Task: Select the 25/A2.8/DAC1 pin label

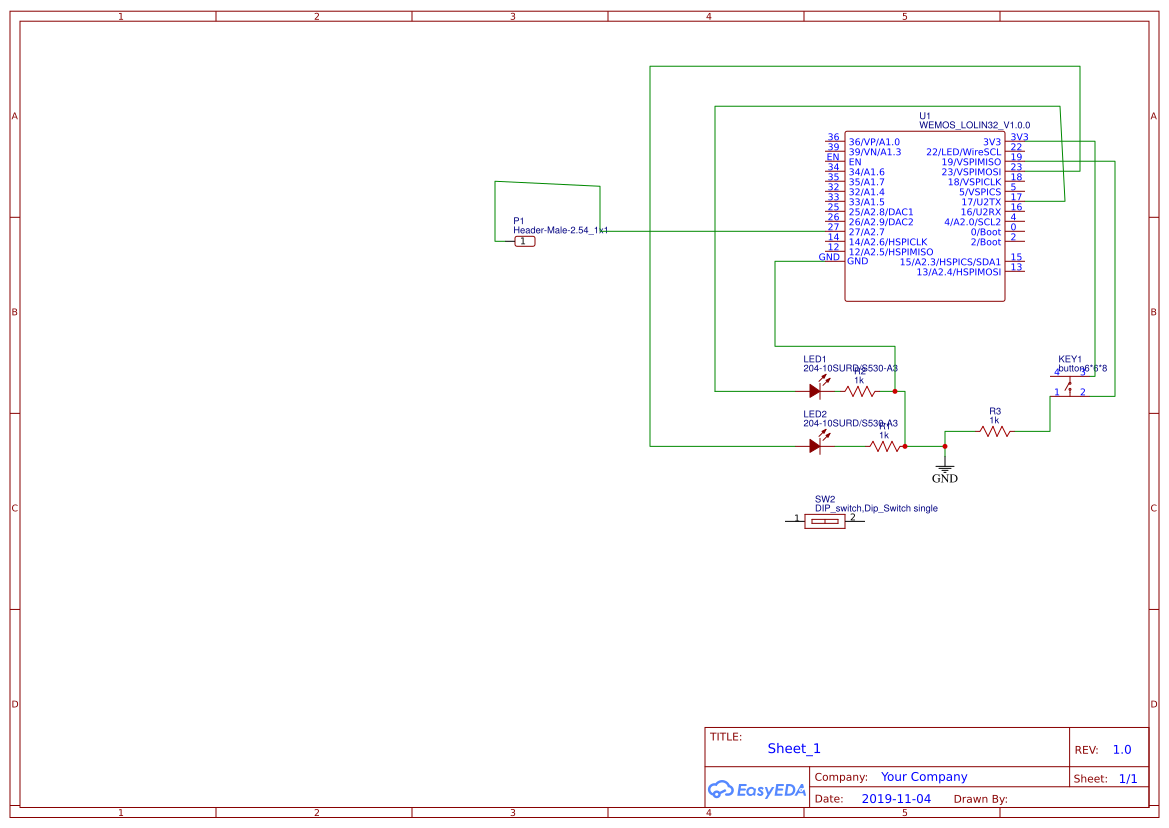Action: tap(880, 212)
